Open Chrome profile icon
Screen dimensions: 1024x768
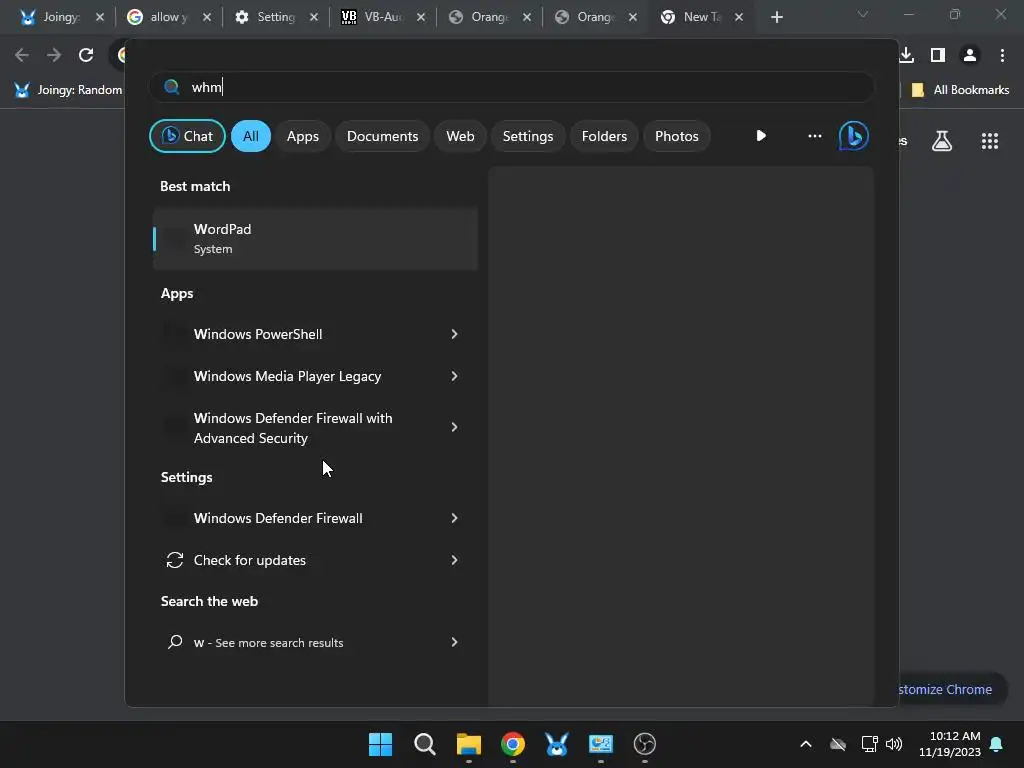(970, 55)
